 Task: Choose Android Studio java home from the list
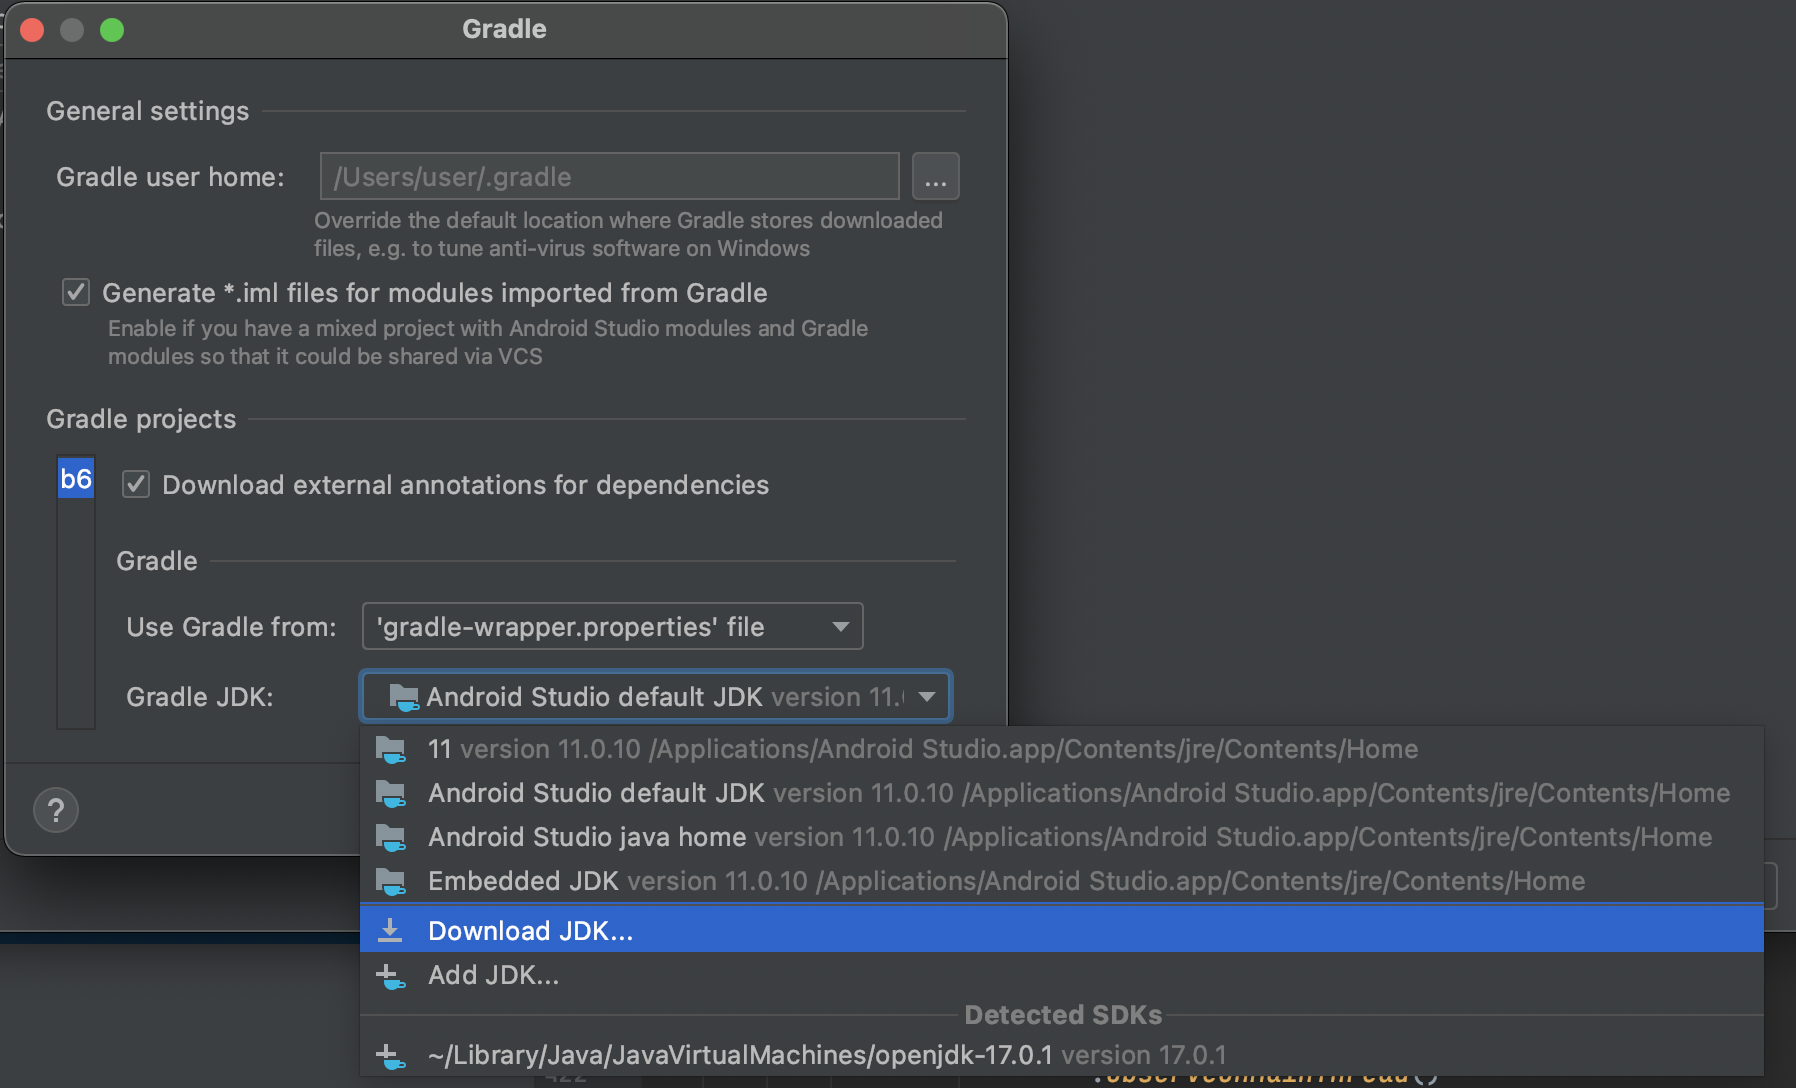pos(1062,837)
